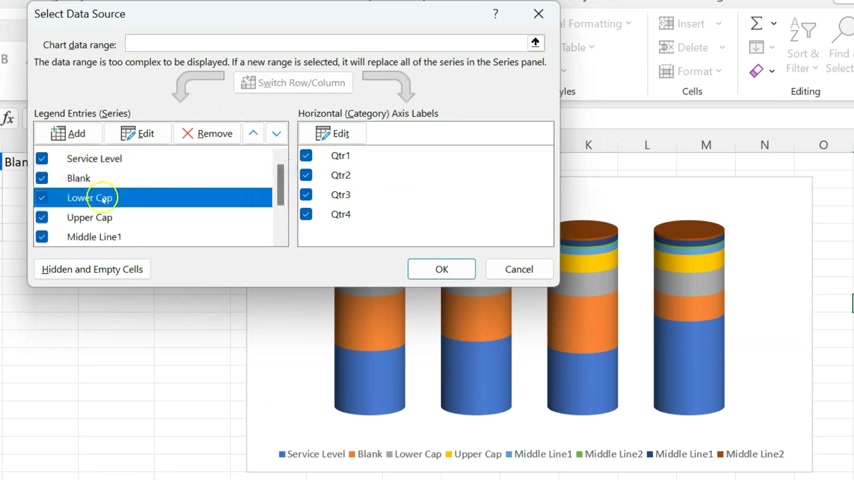Select the Blank series row
The image size is (854, 480).
click(153, 178)
